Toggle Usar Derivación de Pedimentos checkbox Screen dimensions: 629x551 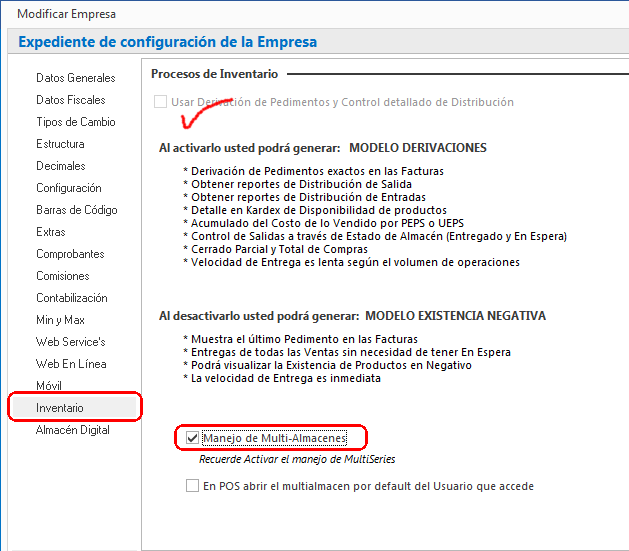[159, 102]
